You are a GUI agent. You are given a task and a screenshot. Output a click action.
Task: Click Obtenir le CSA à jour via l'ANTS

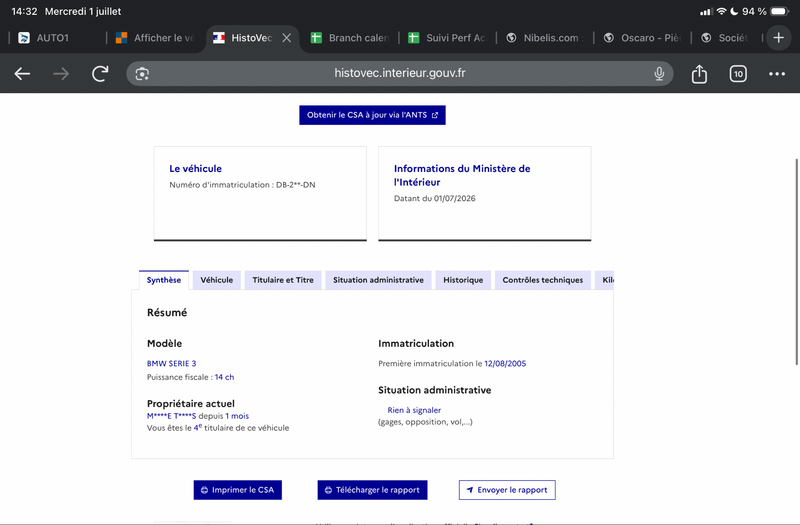tap(372, 115)
